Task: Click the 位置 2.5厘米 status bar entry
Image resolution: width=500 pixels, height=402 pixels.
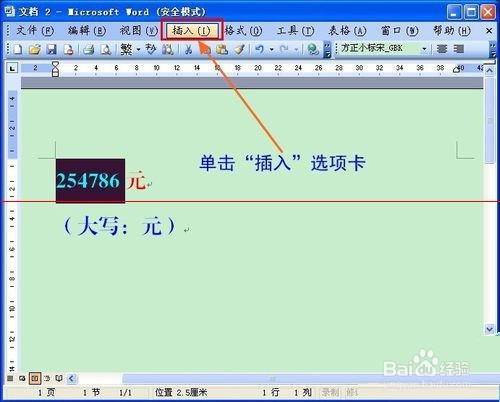Action: pyautogui.click(x=181, y=392)
